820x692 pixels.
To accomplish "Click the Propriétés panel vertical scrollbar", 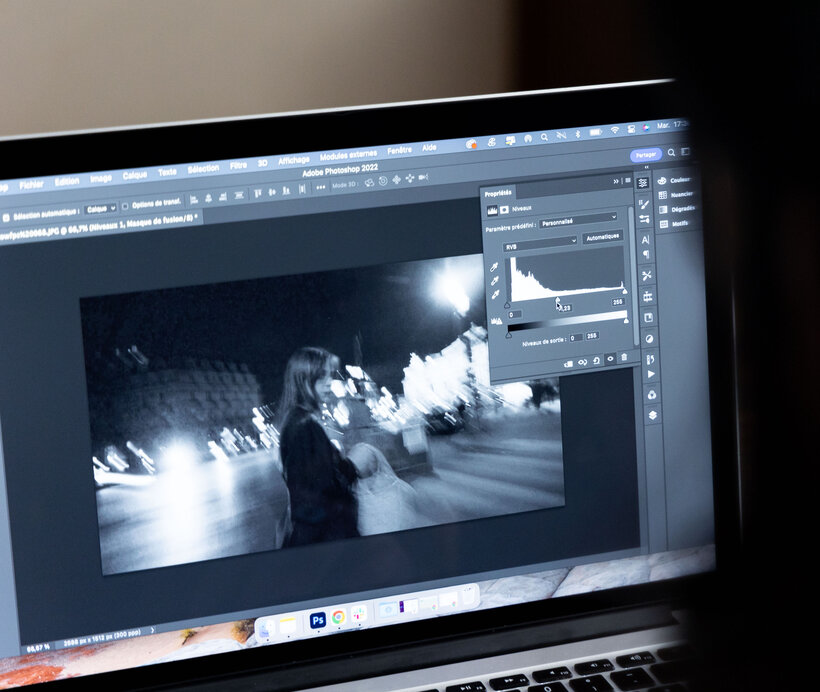I will pos(633,276).
